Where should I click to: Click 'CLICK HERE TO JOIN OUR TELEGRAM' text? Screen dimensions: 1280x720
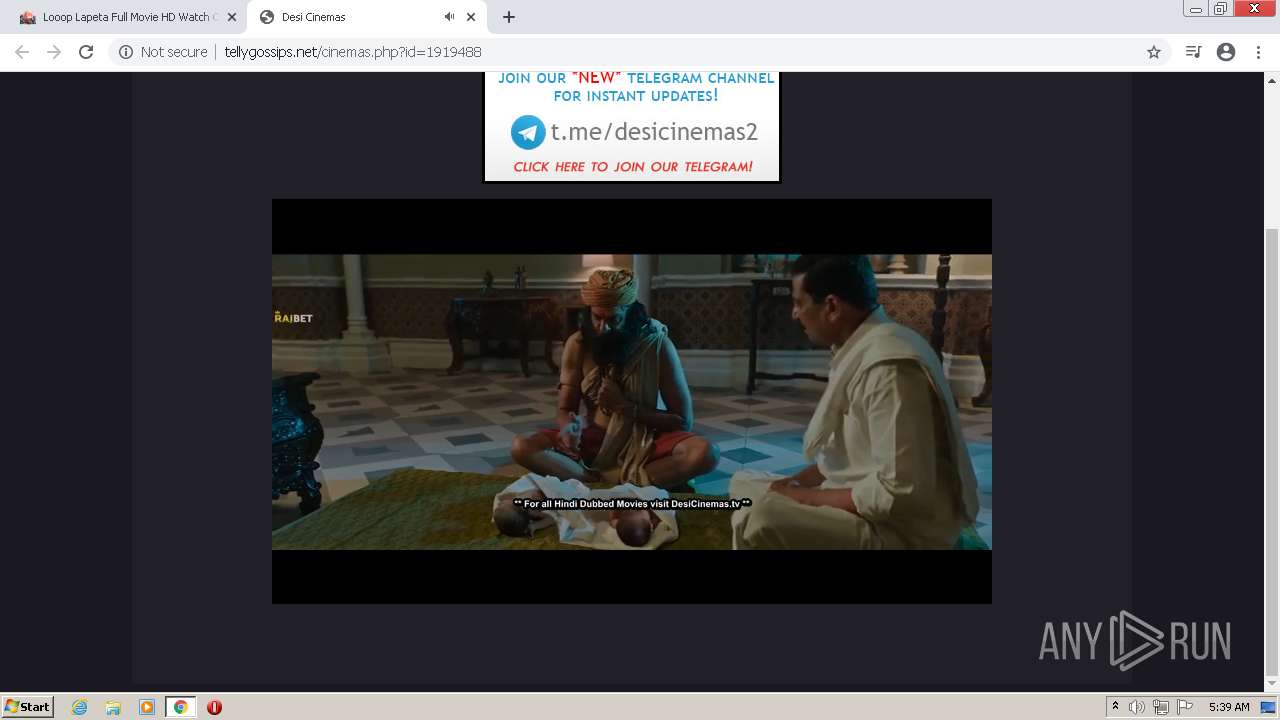633,167
